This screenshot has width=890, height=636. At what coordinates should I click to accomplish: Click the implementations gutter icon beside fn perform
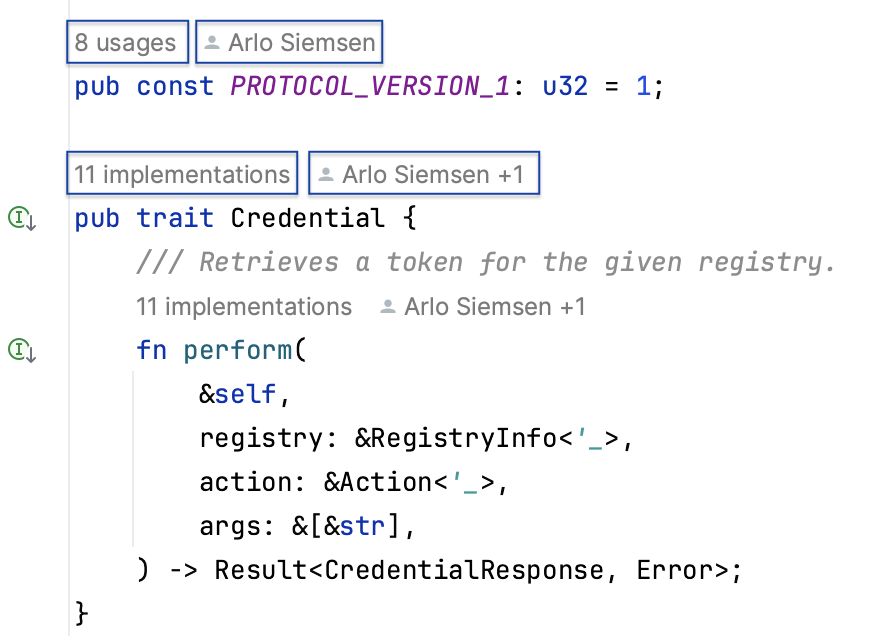tap(18, 351)
